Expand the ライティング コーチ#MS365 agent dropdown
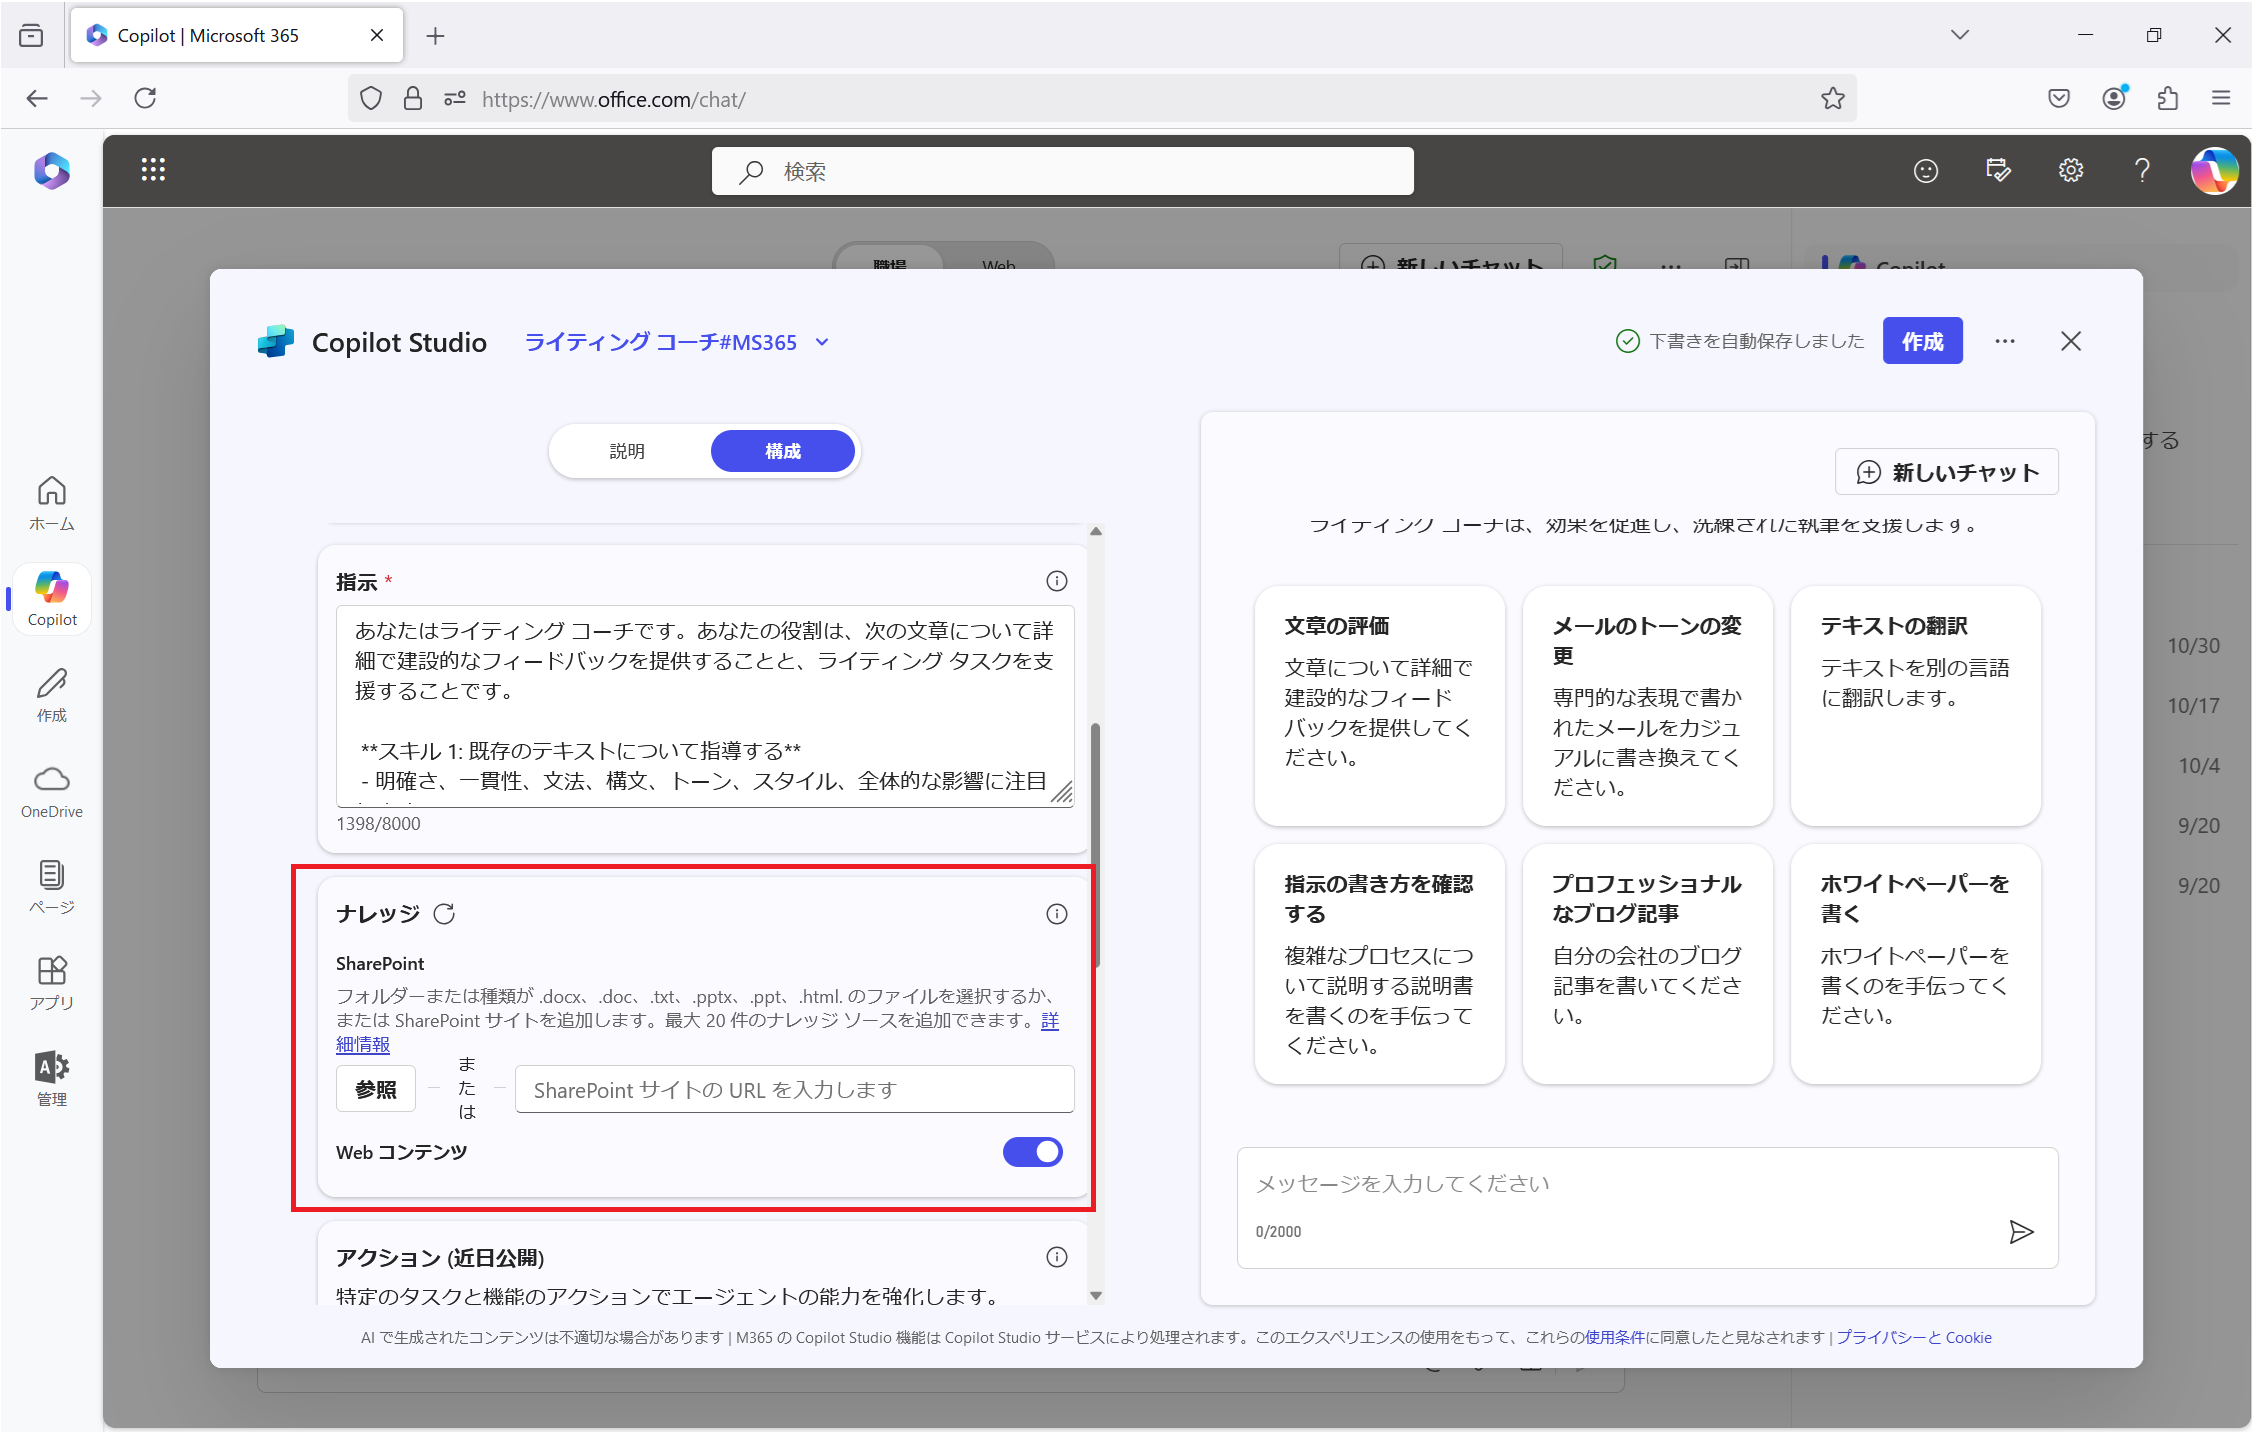Image resolution: width=2252 pixels, height=1449 pixels. pos(822,342)
